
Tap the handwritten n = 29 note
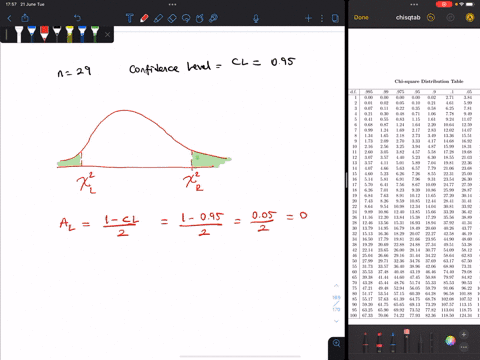click(x=74, y=71)
